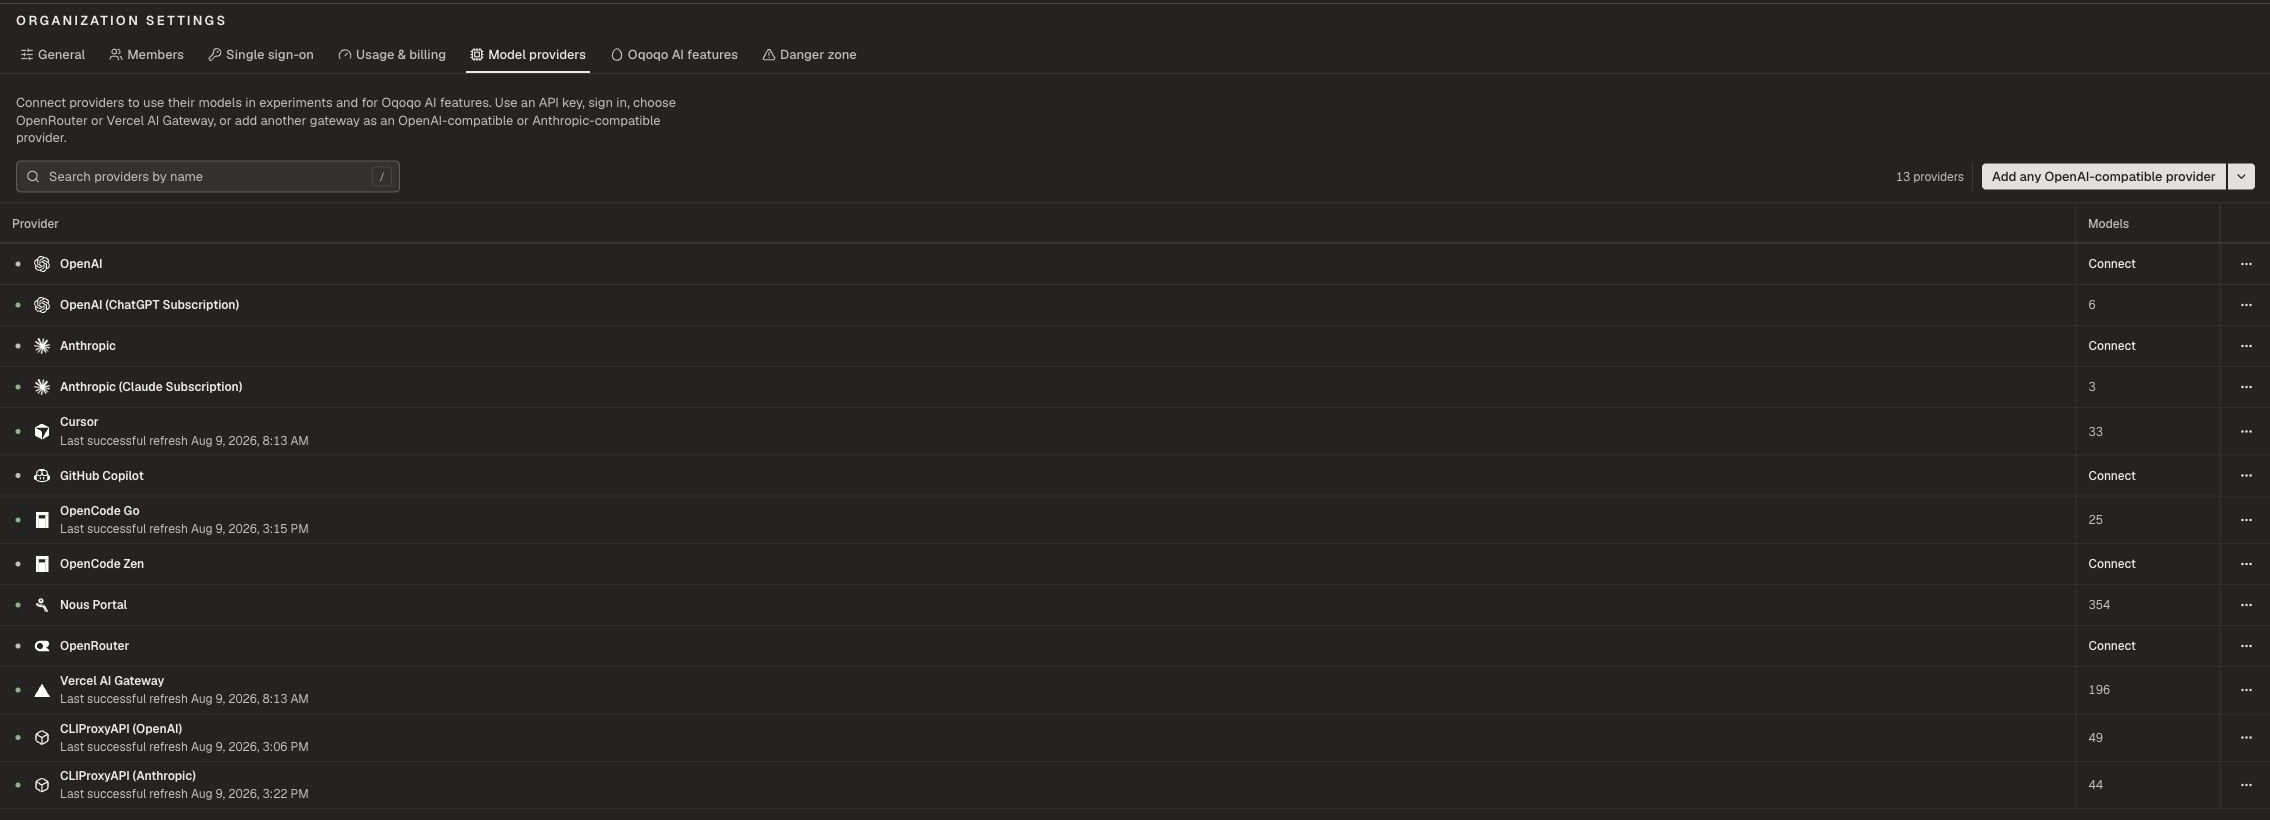
Task: Click the 25 models count for OpenCode Go
Action: click(2095, 520)
